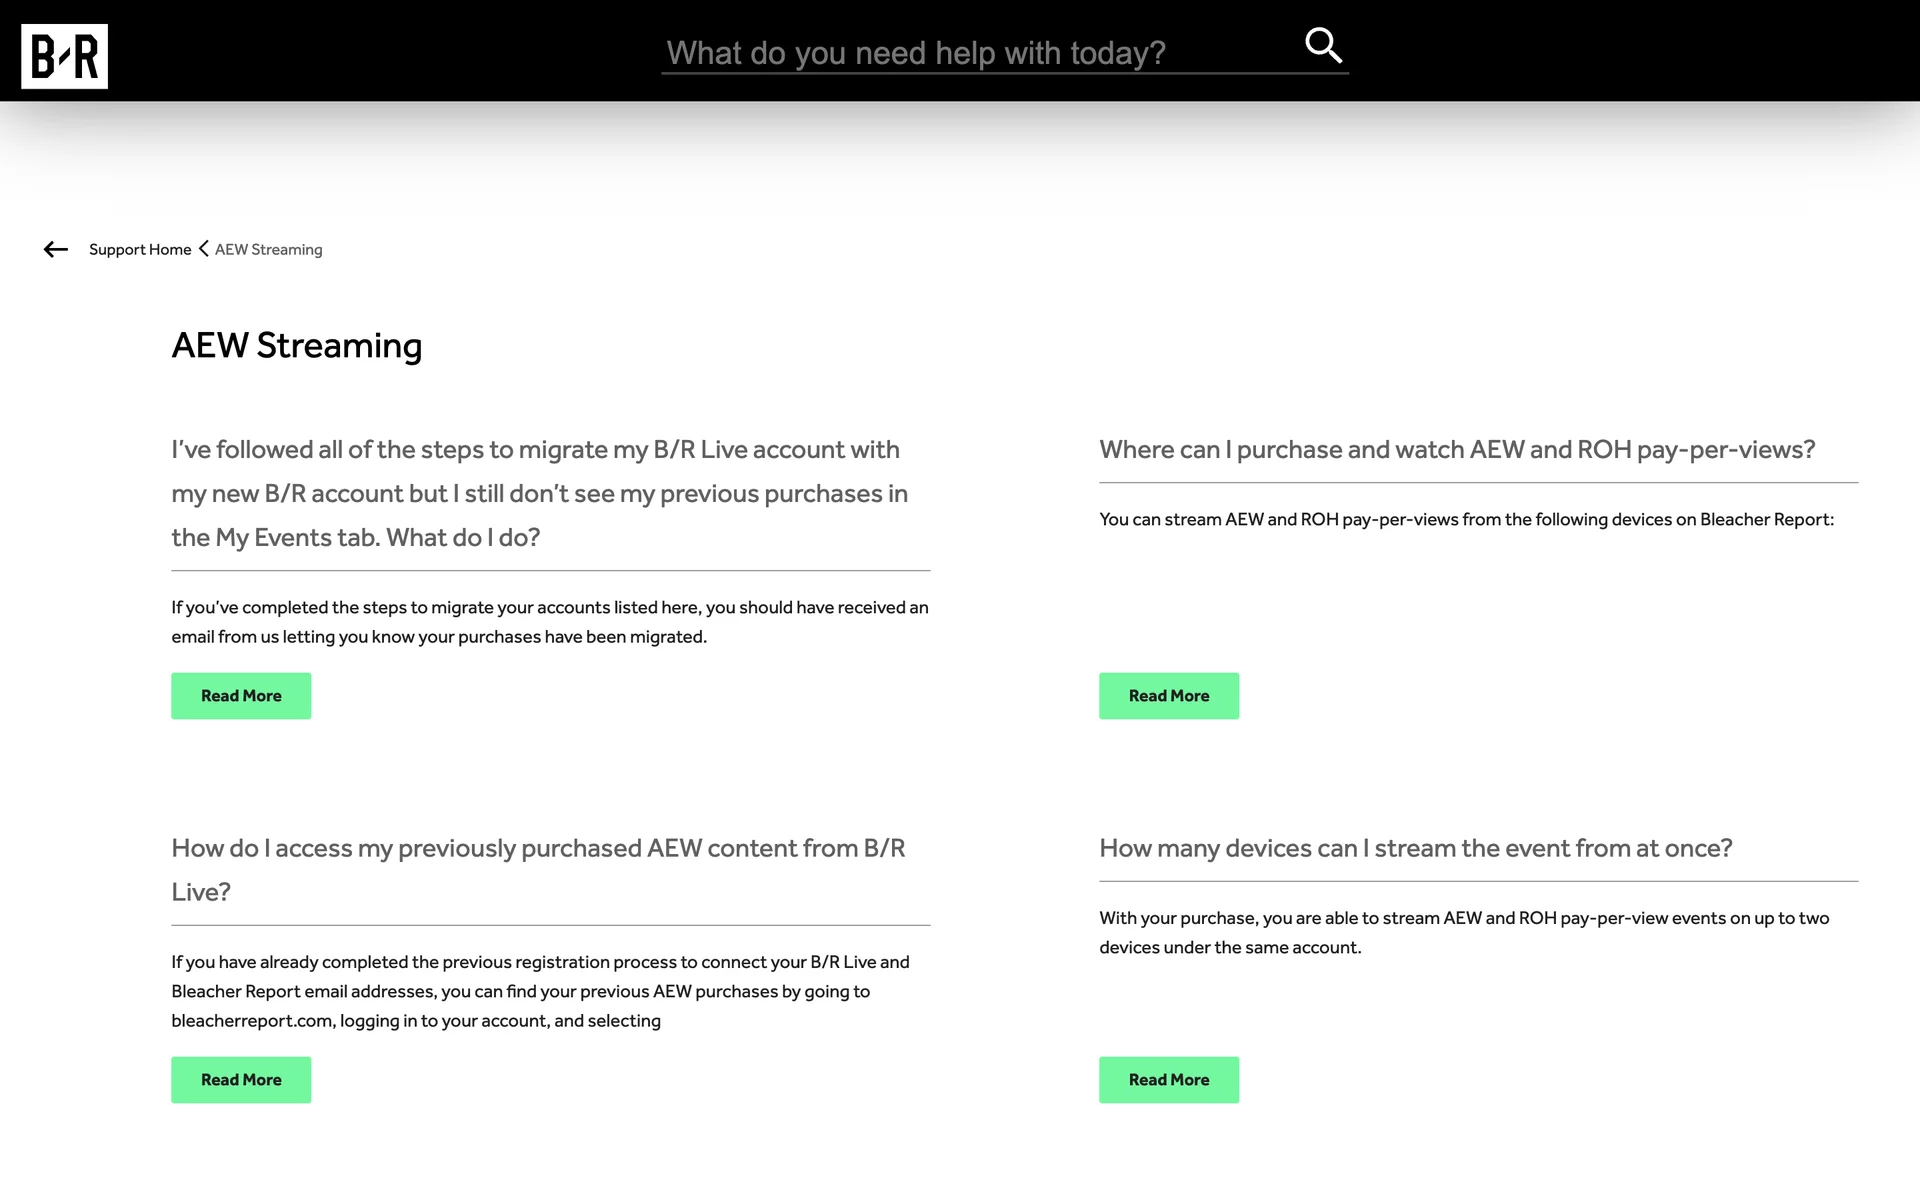Open the how many devices question

(1415, 848)
